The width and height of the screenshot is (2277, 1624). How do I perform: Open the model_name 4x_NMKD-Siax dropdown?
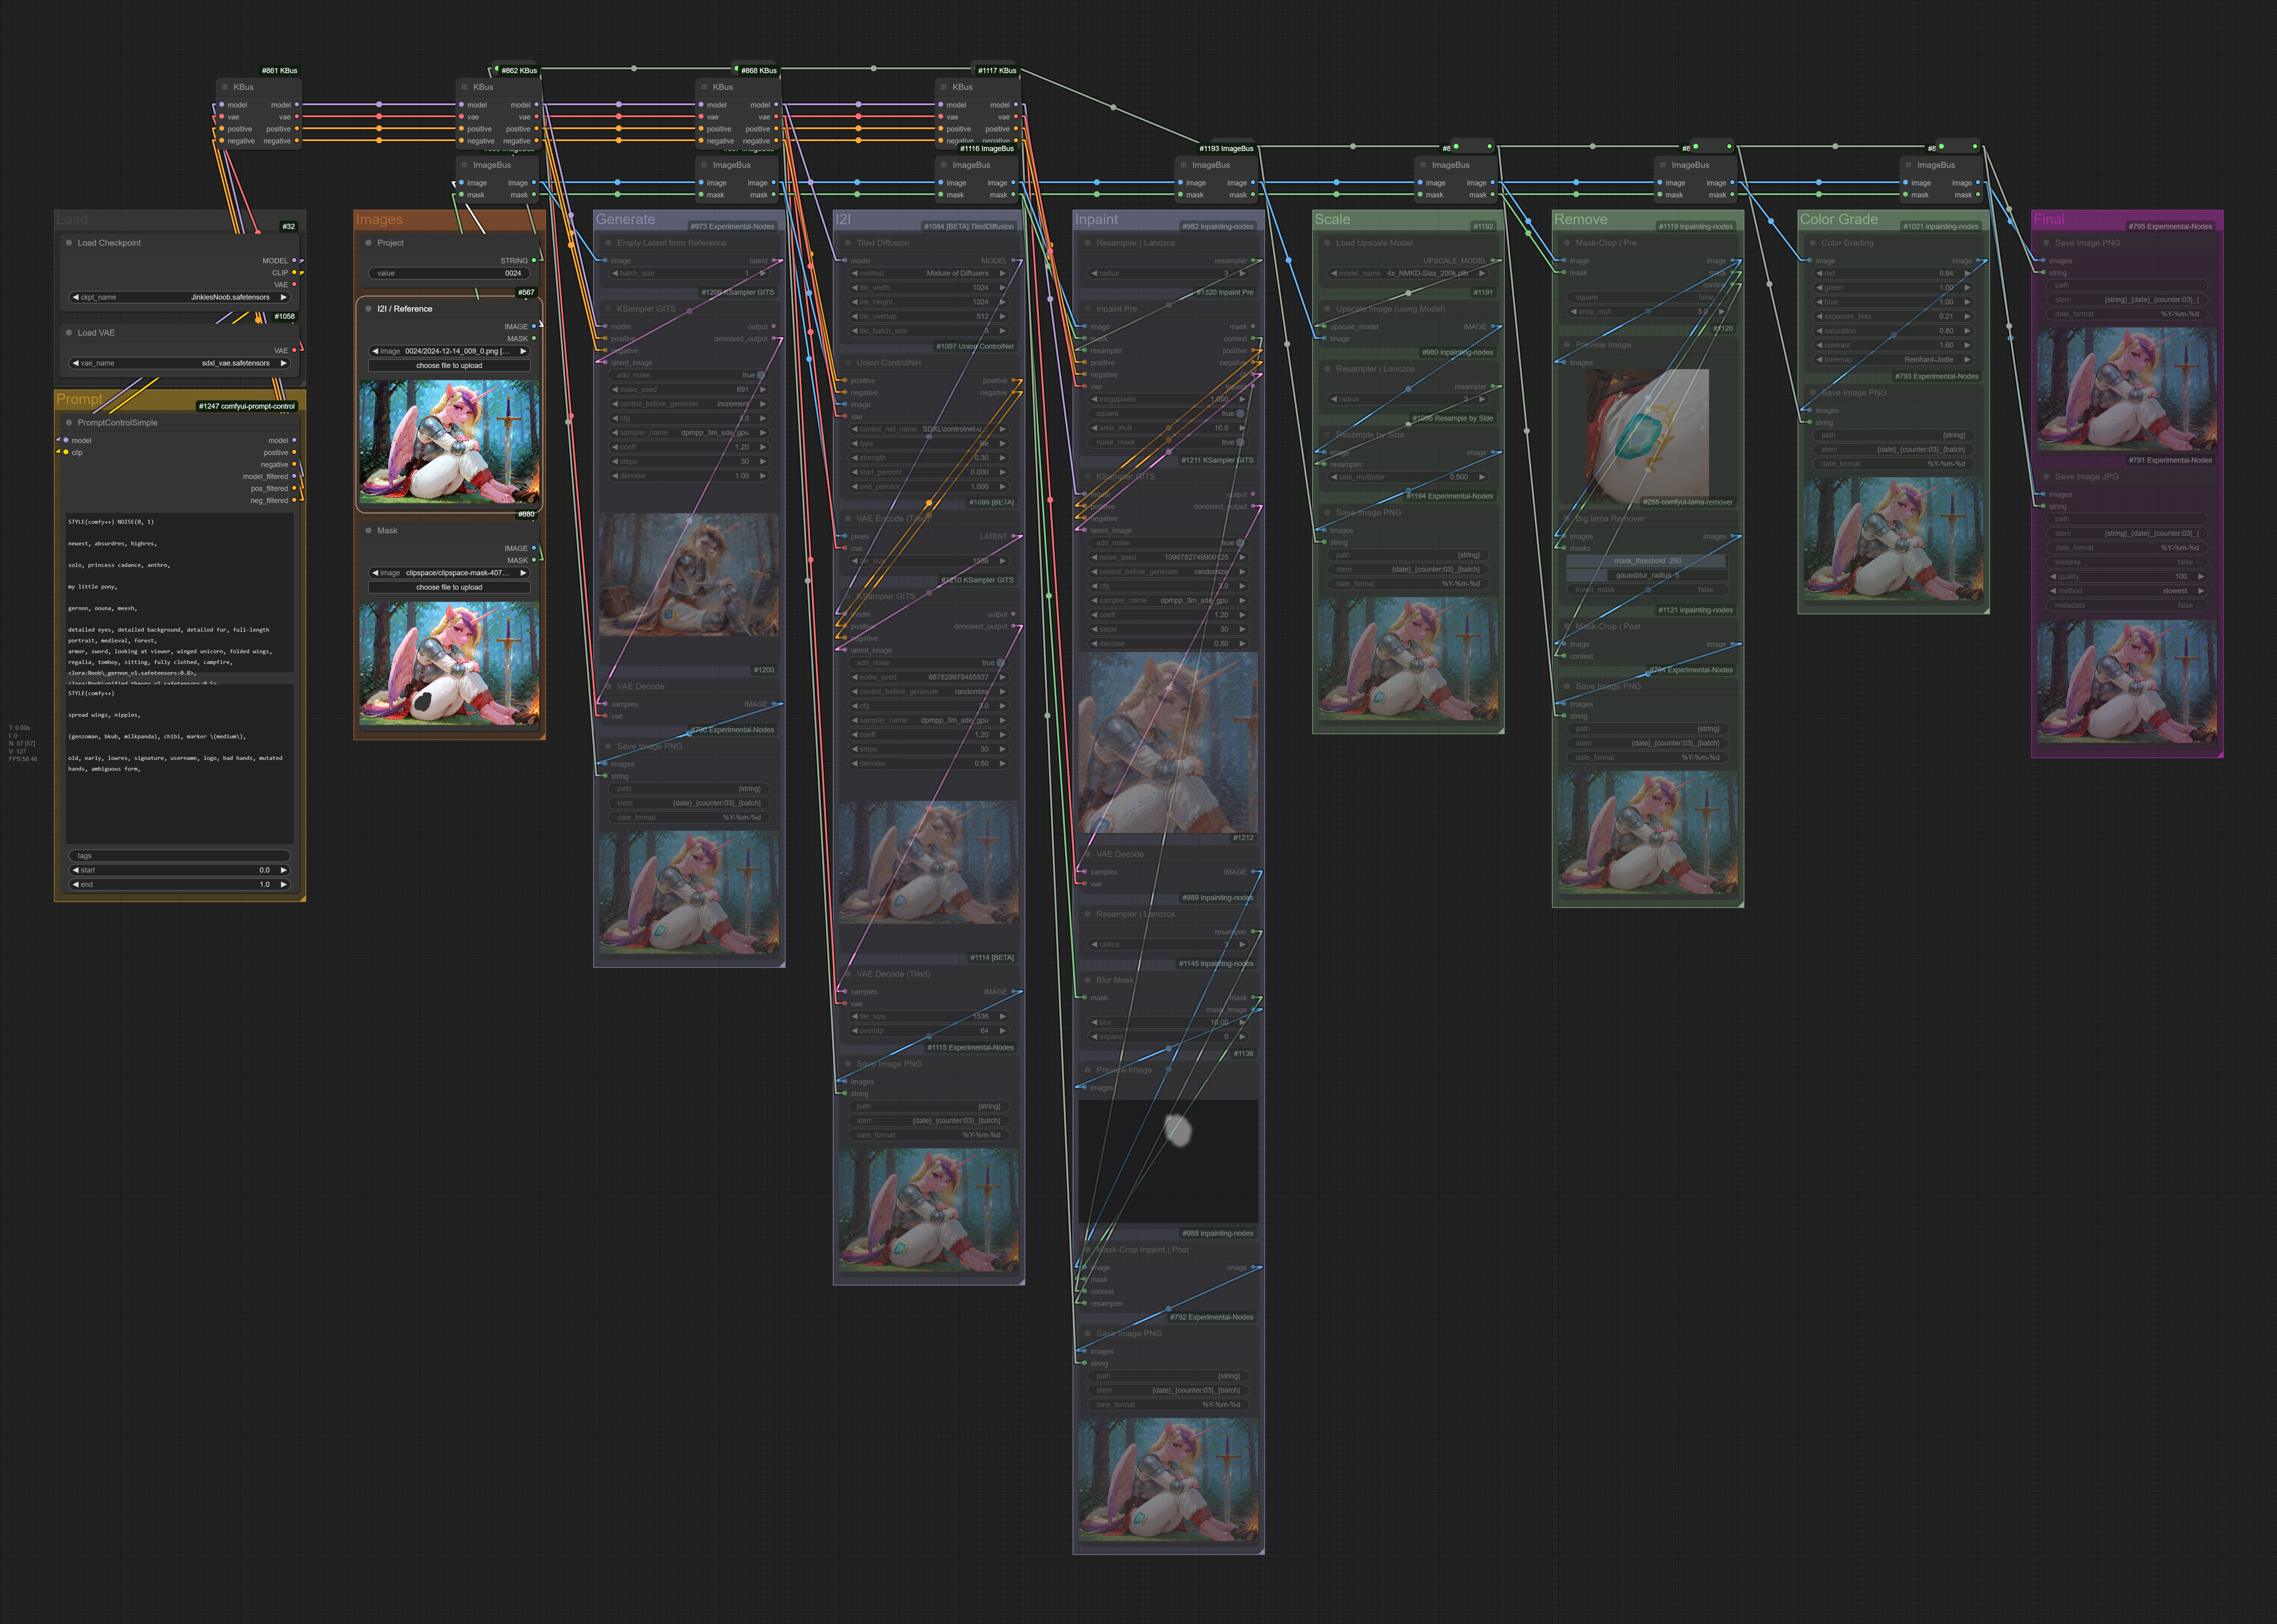click(x=1408, y=273)
